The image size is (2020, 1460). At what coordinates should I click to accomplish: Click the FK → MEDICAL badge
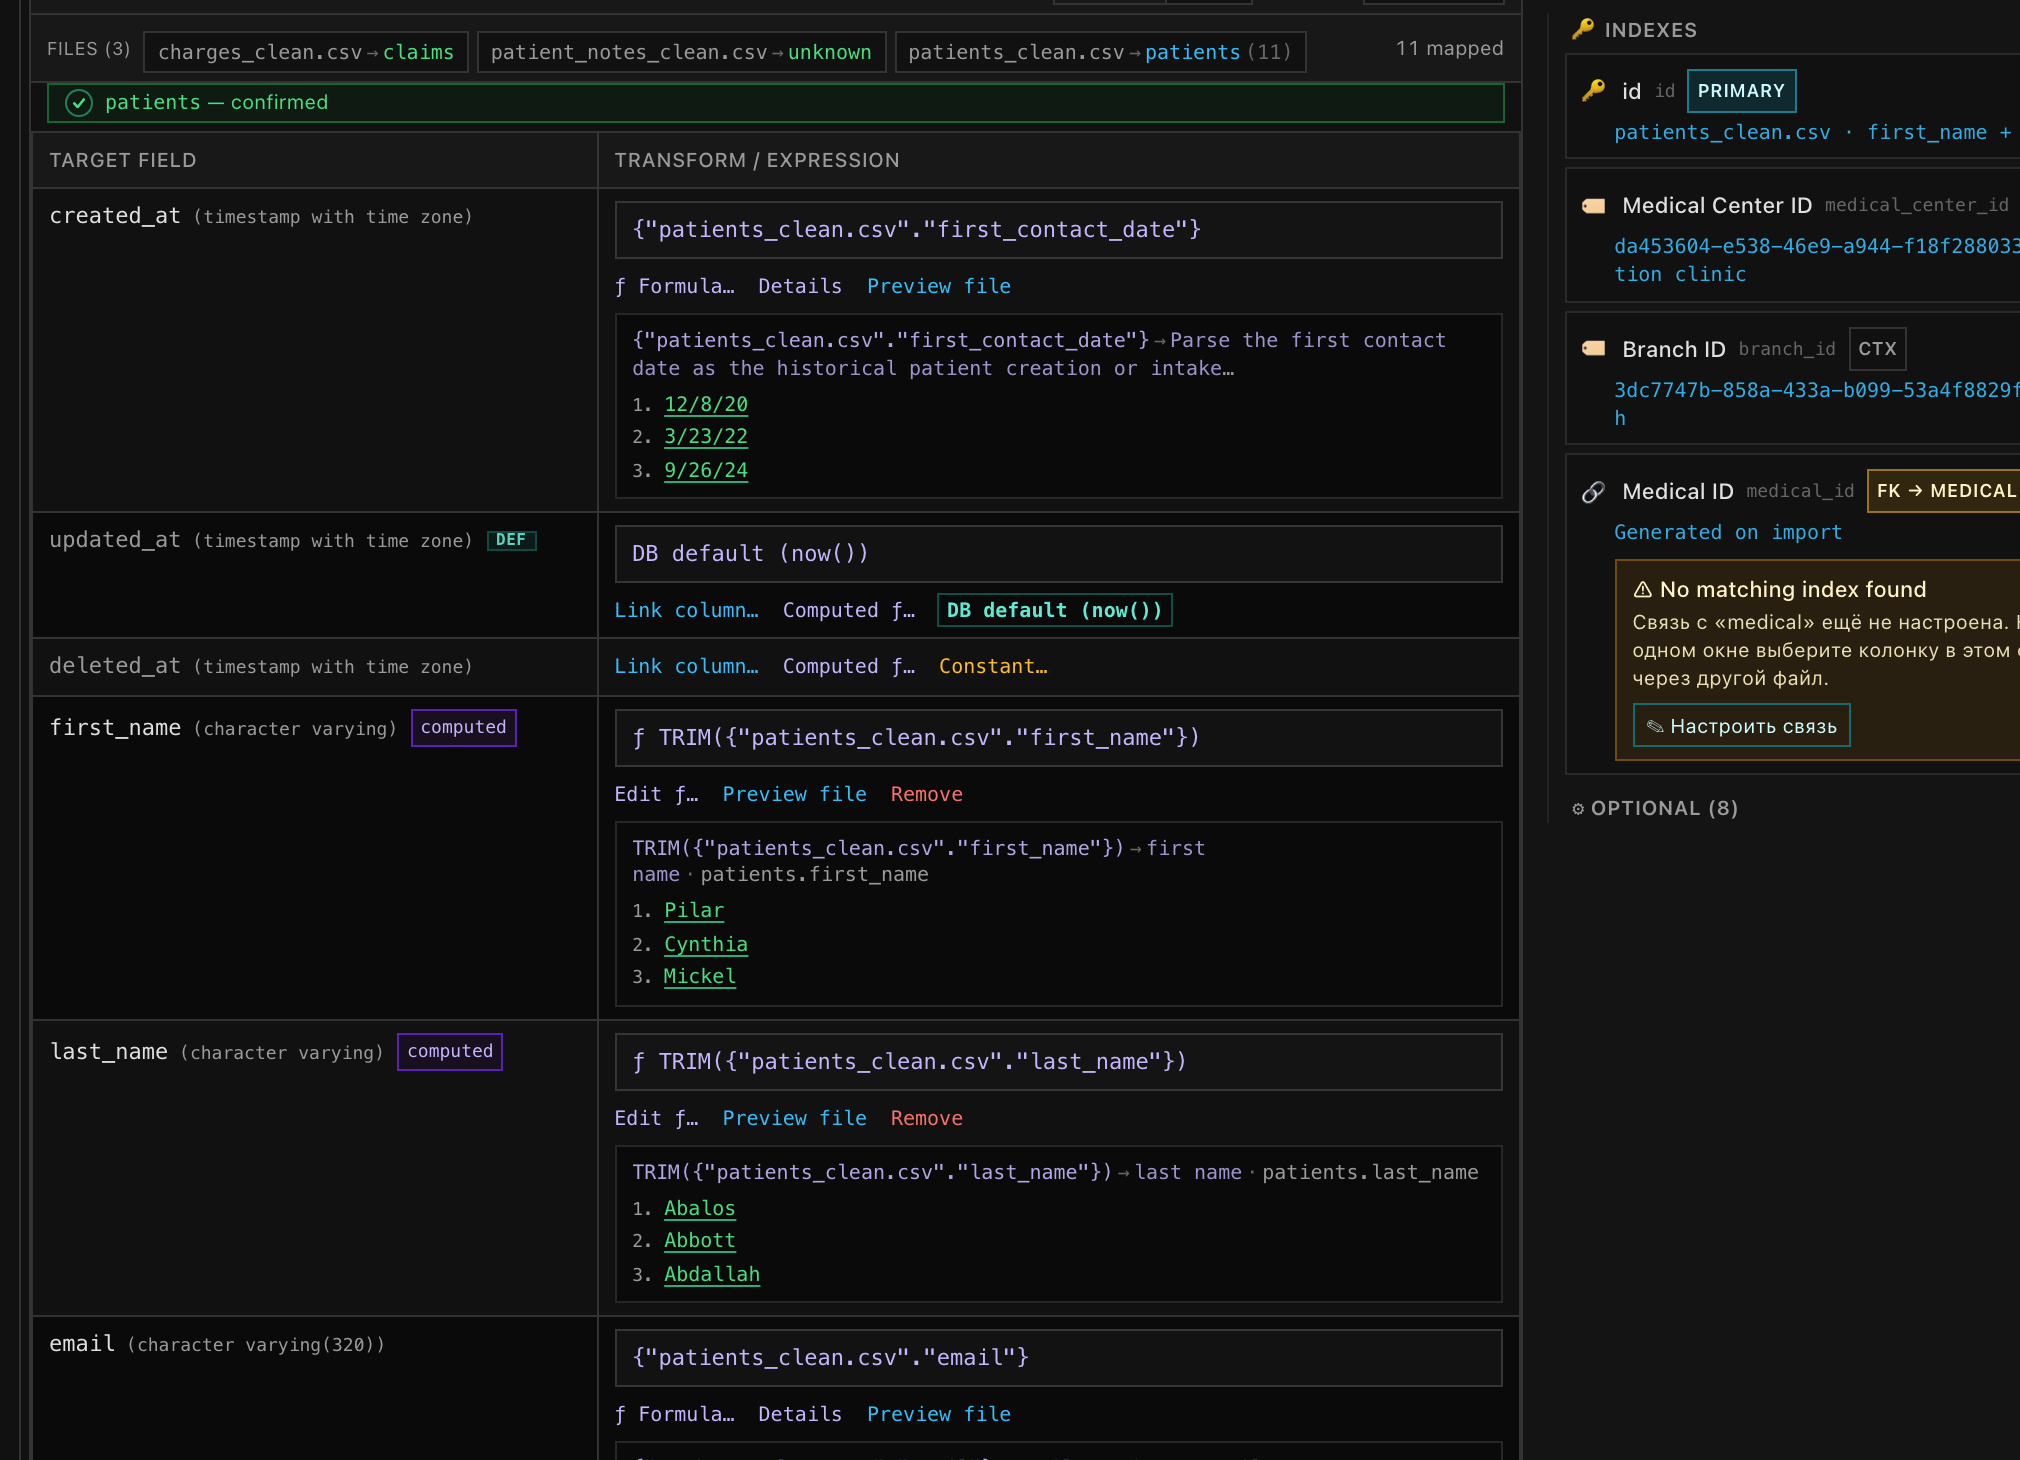coord(1944,491)
